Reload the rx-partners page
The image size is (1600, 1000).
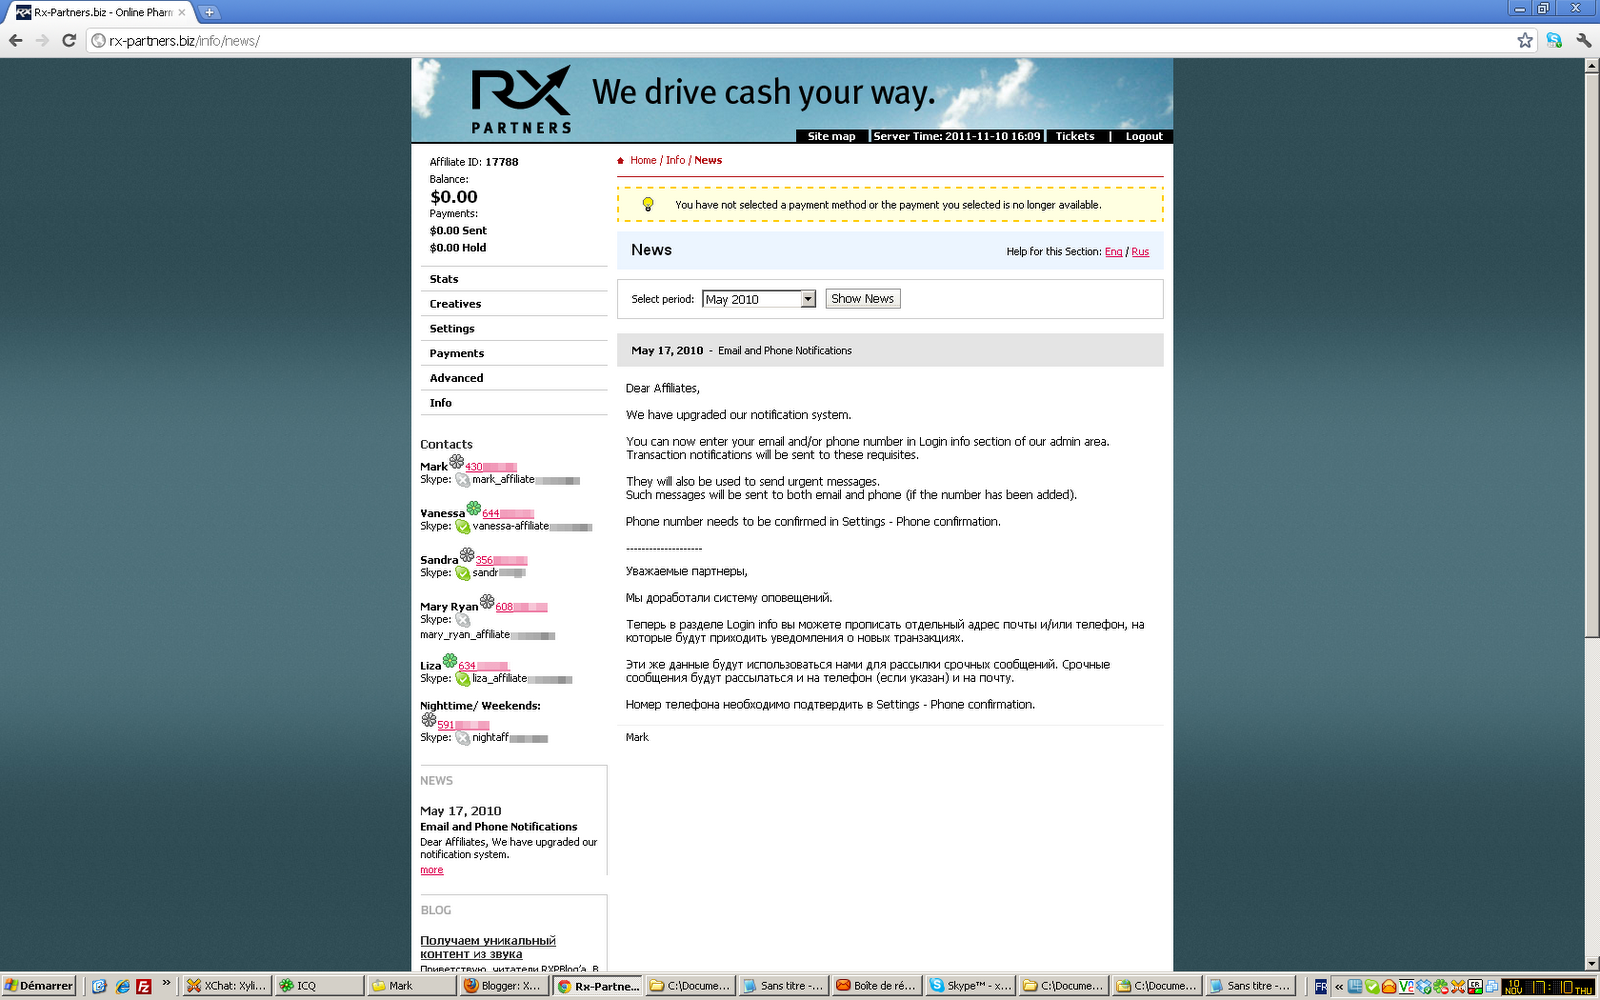click(69, 41)
